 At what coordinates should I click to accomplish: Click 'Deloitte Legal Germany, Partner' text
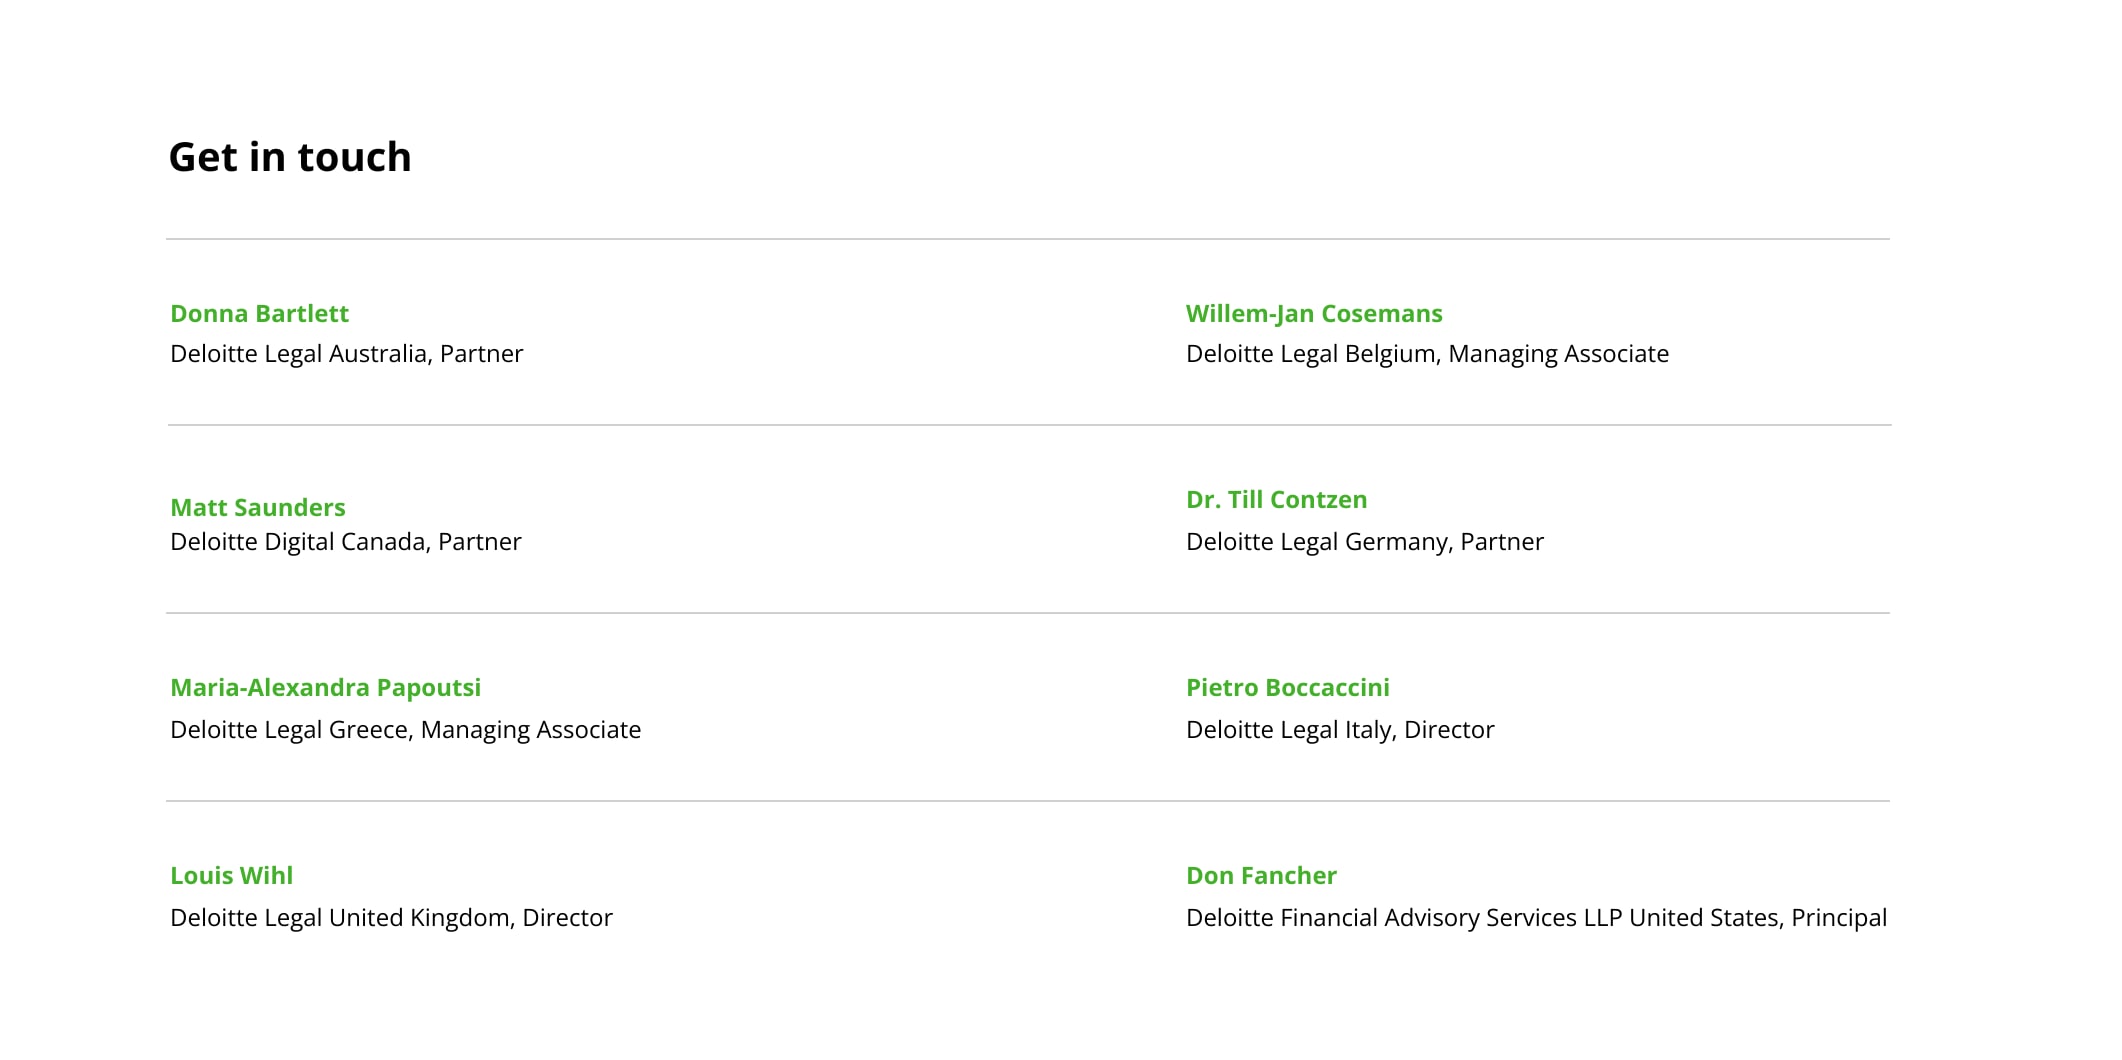point(1364,542)
